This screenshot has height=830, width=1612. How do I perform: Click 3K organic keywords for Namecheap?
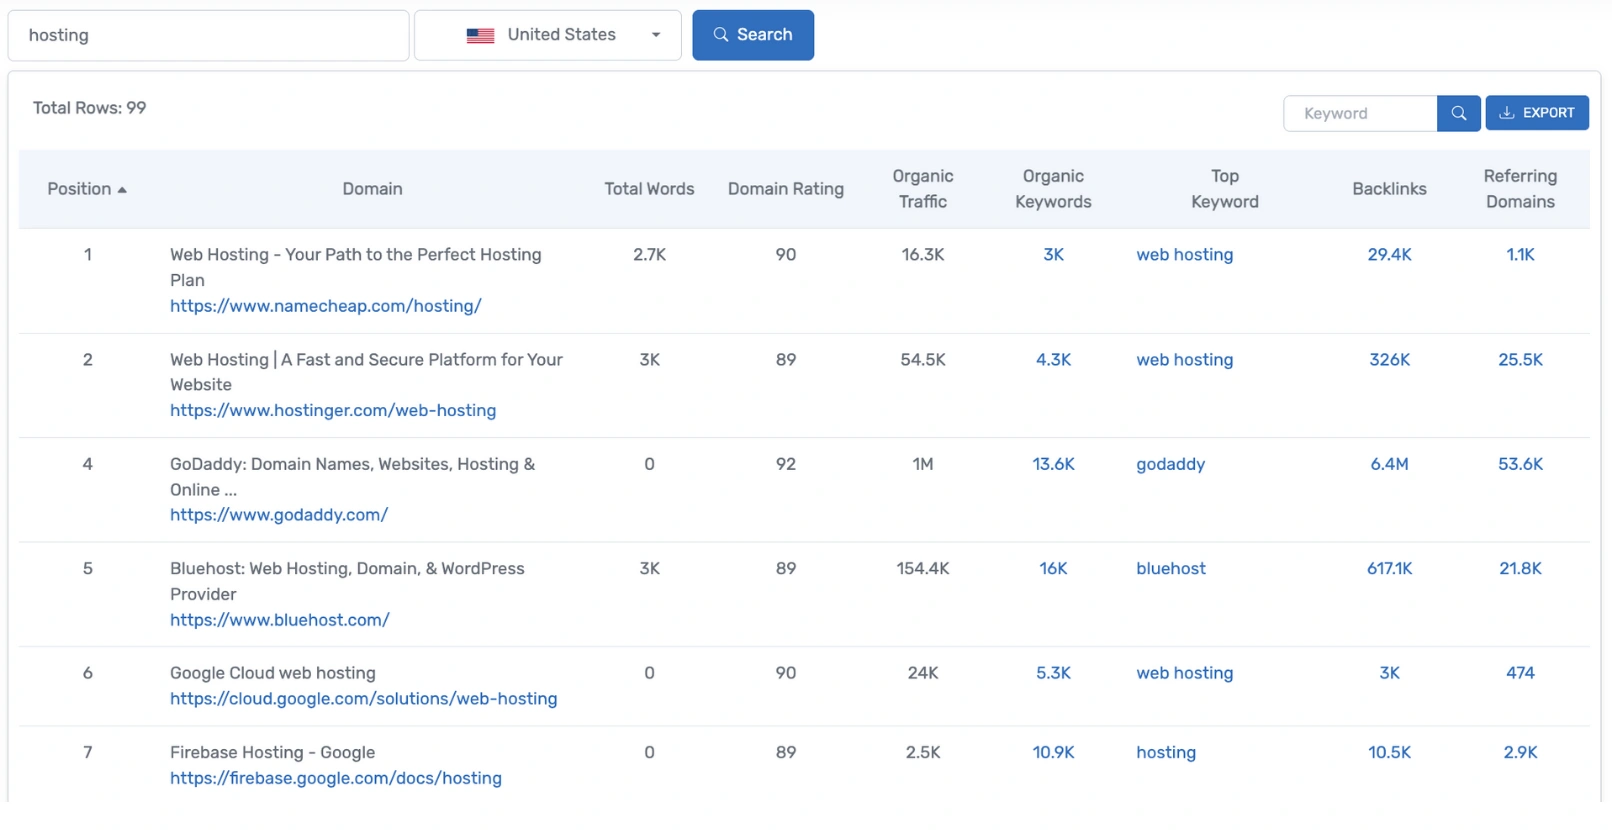tap(1053, 255)
